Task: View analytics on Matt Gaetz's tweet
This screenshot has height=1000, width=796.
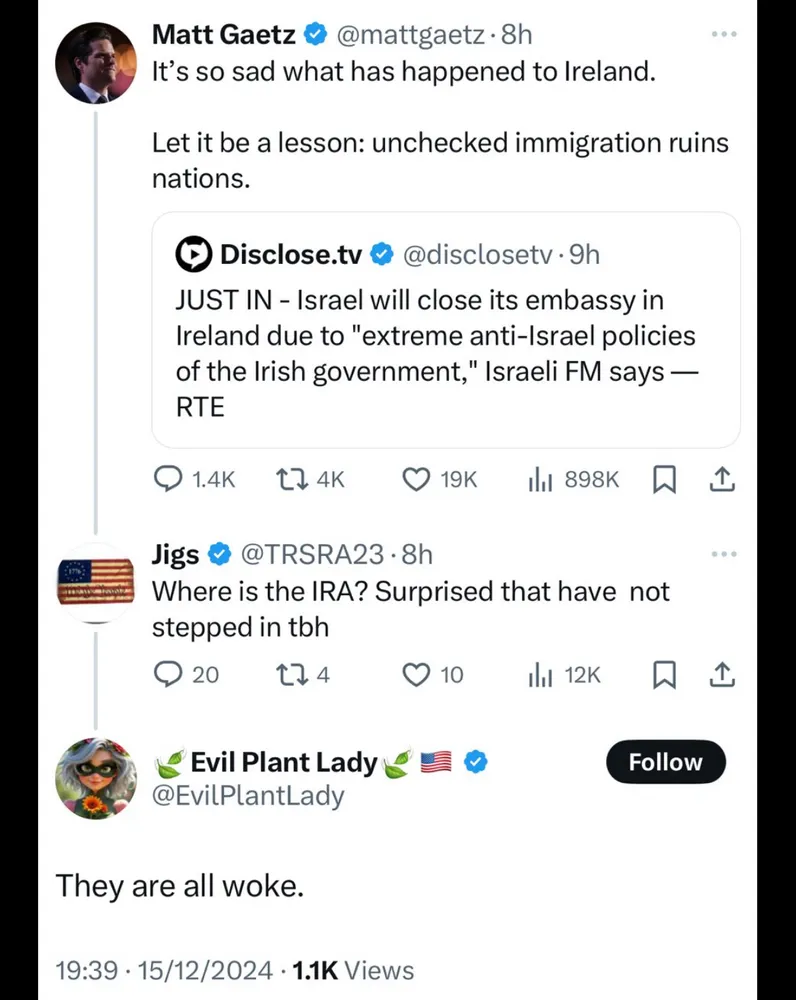Action: point(540,481)
